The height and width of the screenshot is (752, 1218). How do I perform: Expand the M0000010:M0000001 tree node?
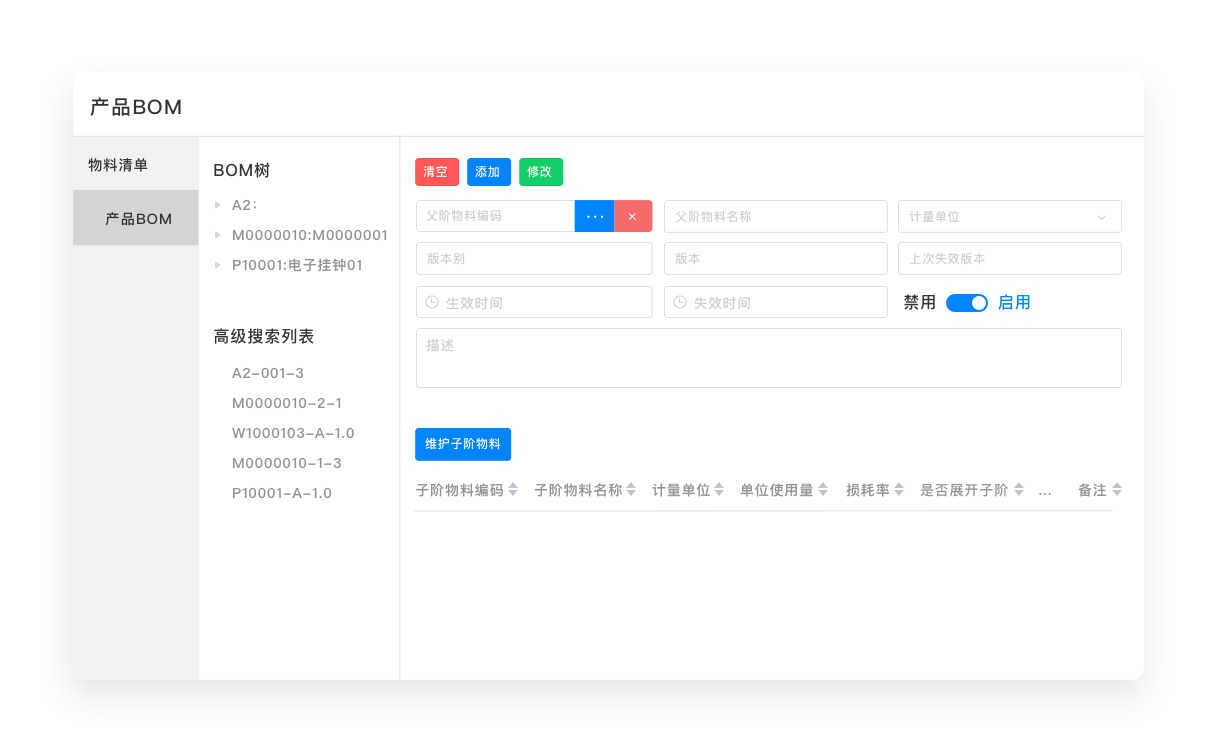pyautogui.click(x=218, y=235)
